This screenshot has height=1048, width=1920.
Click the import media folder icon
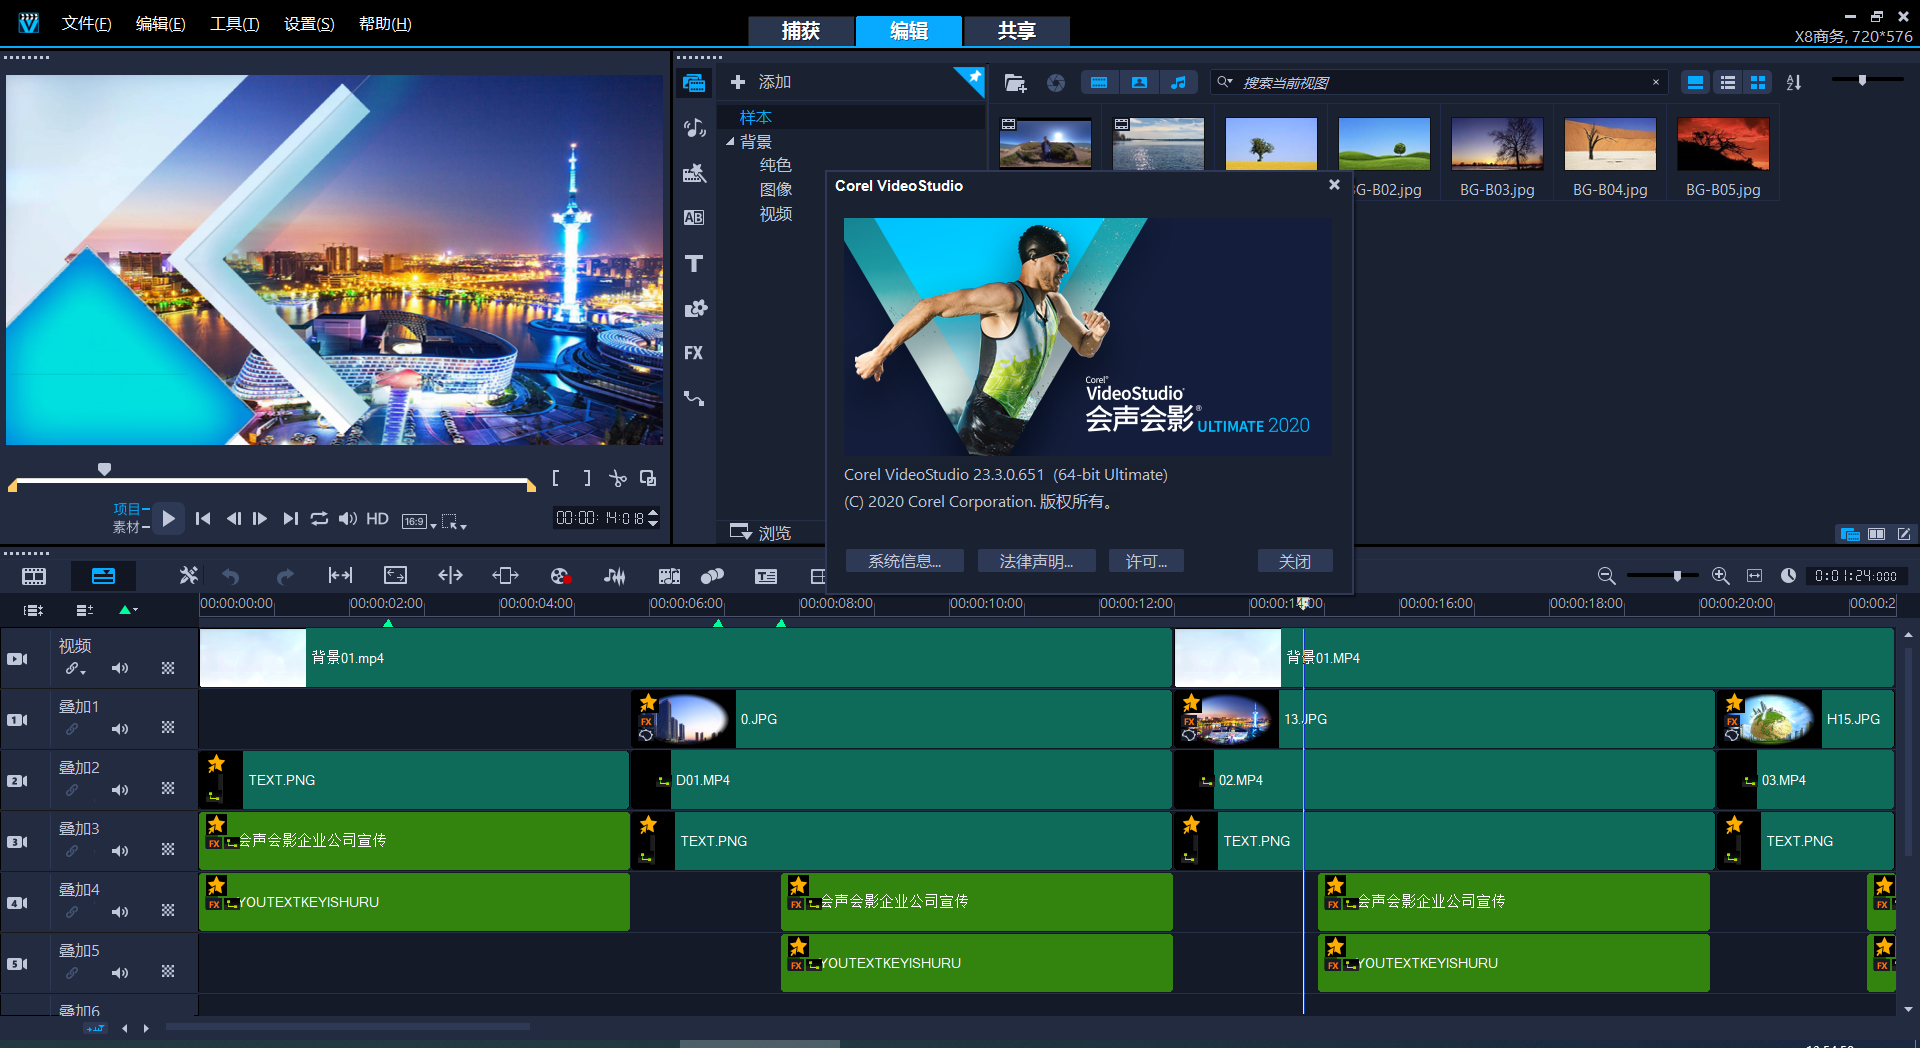tap(1015, 83)
